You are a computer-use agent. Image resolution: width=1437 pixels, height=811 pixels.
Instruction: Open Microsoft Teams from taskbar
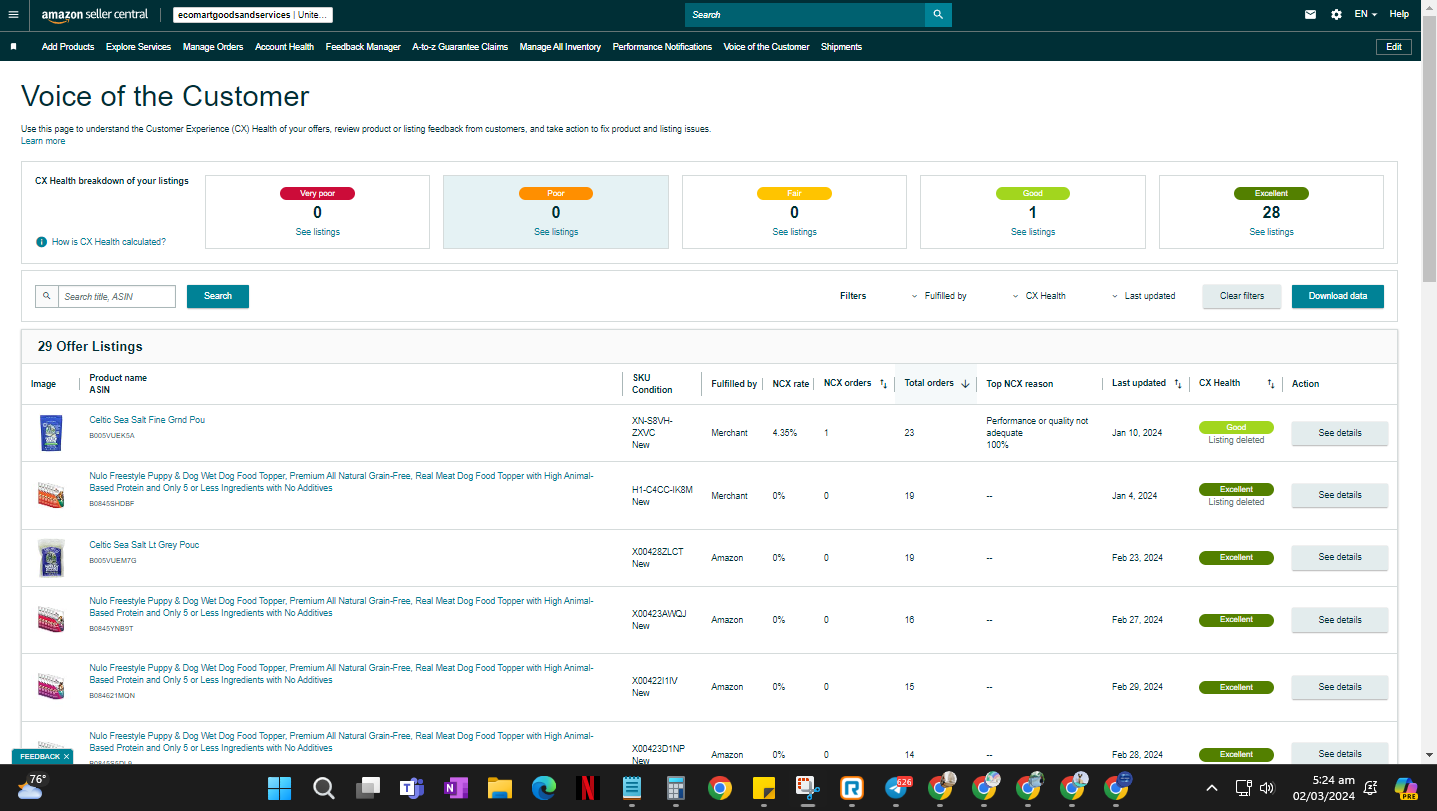(x=411, y=788)
